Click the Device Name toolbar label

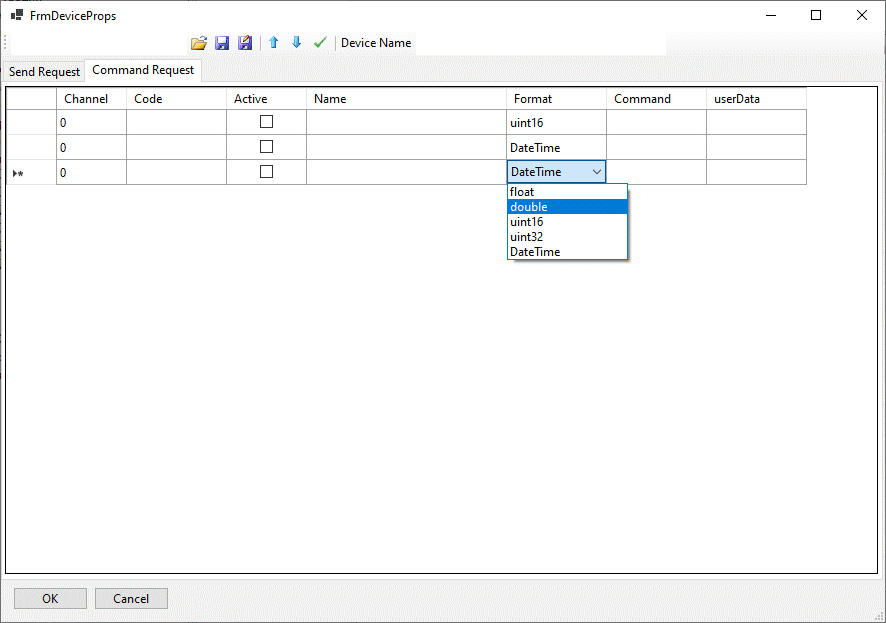coord(376,43)
